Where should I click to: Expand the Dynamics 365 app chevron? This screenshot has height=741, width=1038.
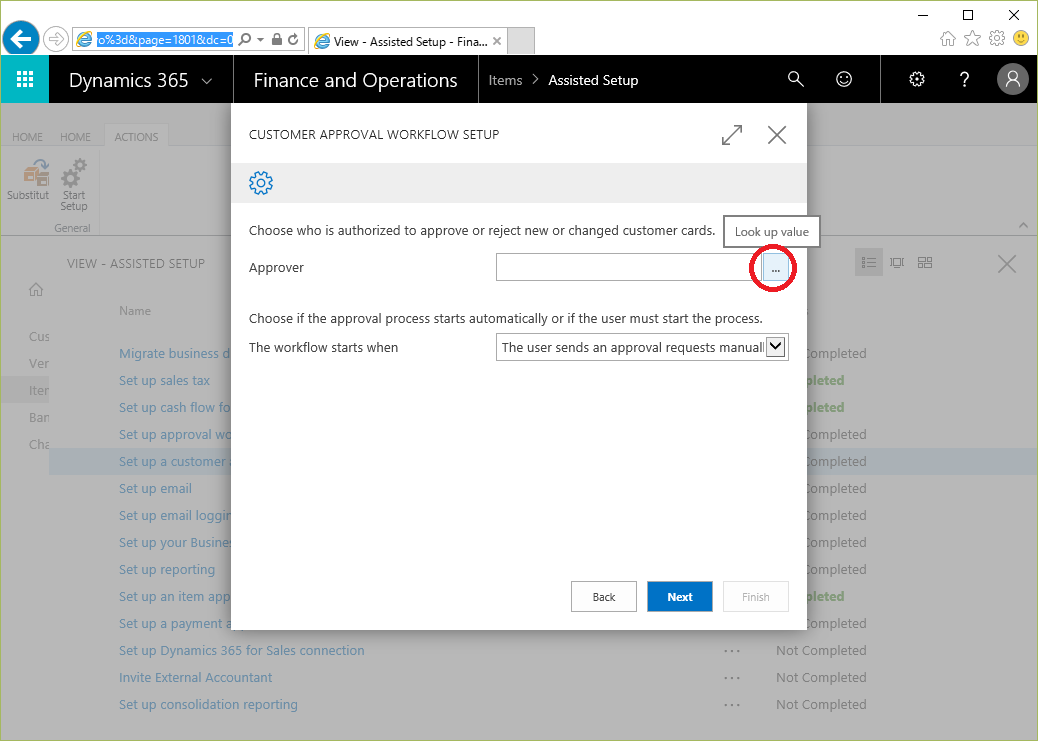point(207,81)
